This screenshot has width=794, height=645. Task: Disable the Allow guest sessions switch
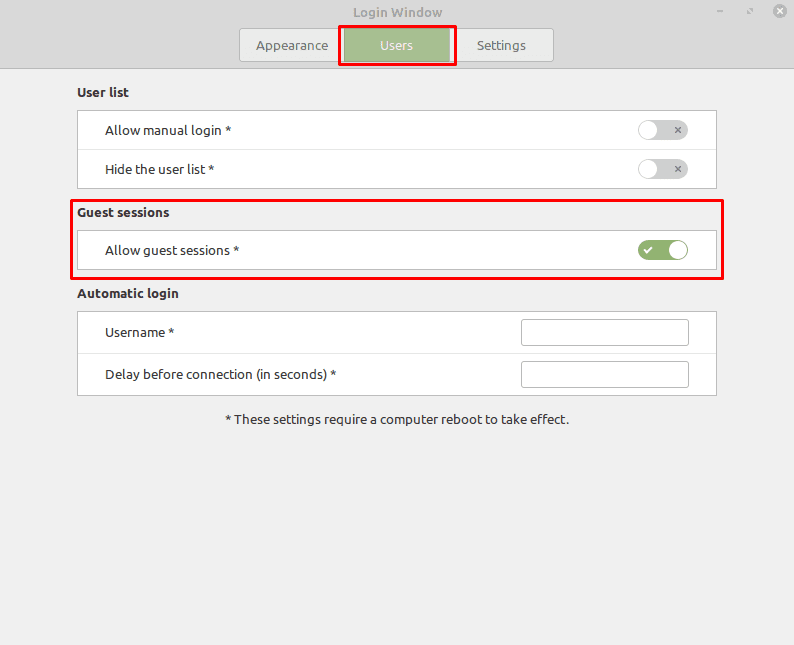[x=662, y=250]
